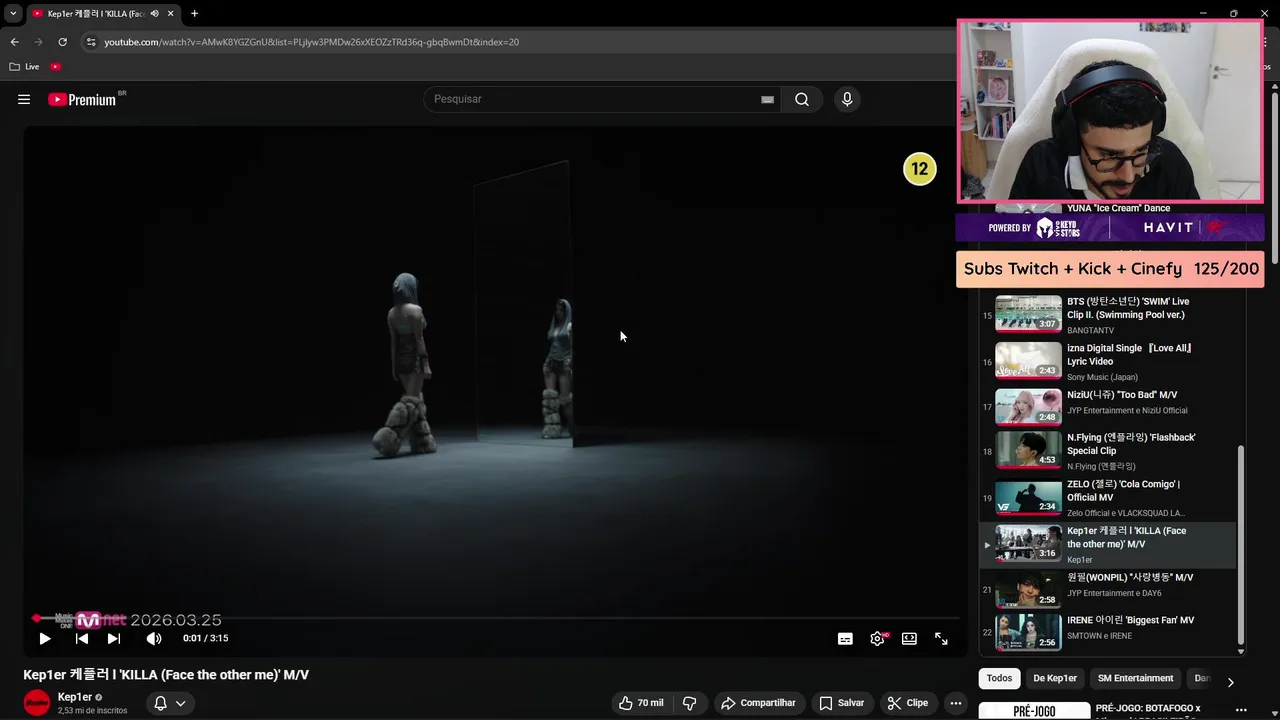The height and width of the screenshot is (720, 1280).
Task: Mute tab via speaker icon on tab
Action: pyautogui.click(x=154, y=14)
